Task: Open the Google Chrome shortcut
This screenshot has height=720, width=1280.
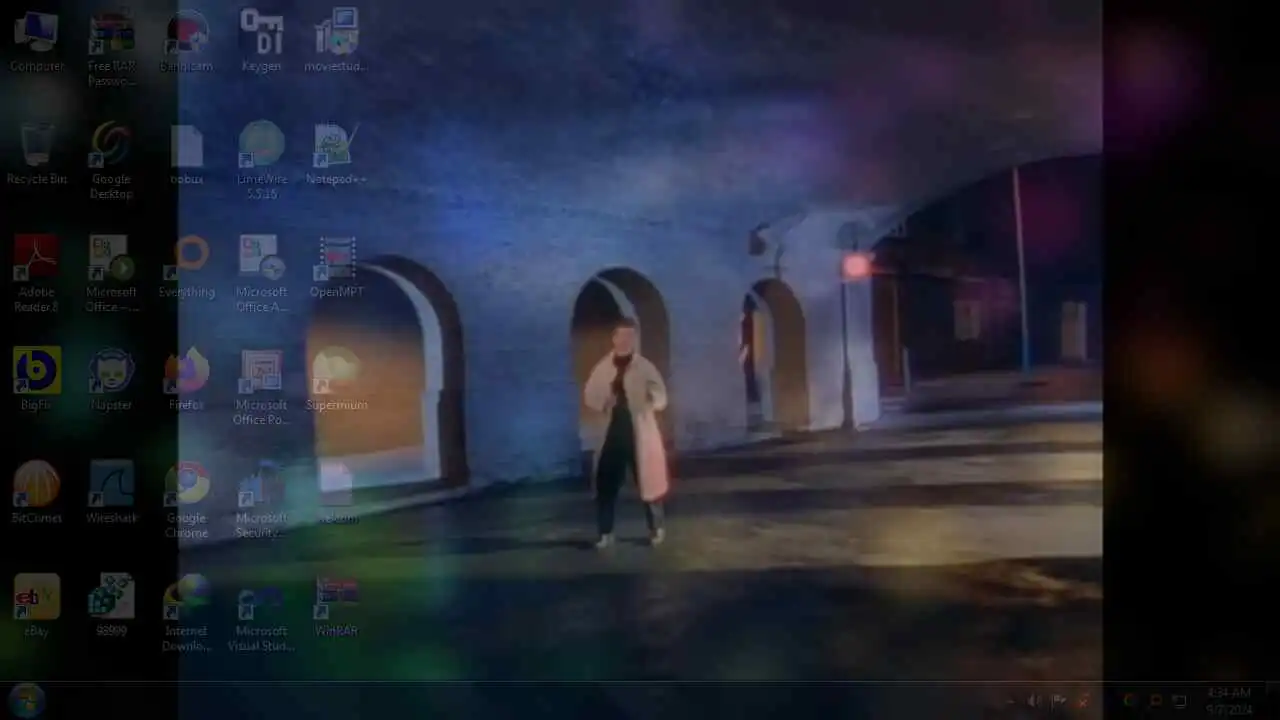Action: tap(187, 501)
